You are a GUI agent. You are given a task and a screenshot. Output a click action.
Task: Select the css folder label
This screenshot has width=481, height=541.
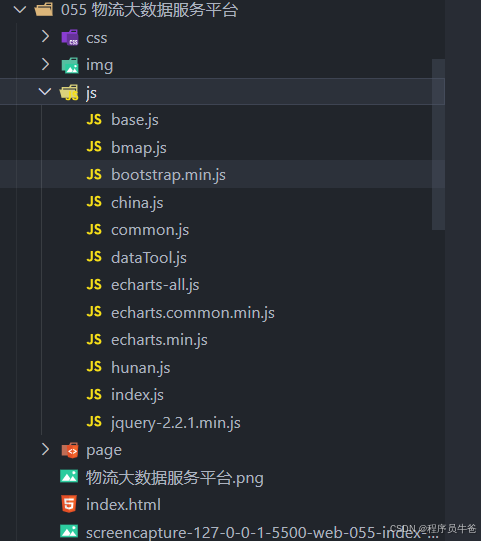[x=97, y=38]
